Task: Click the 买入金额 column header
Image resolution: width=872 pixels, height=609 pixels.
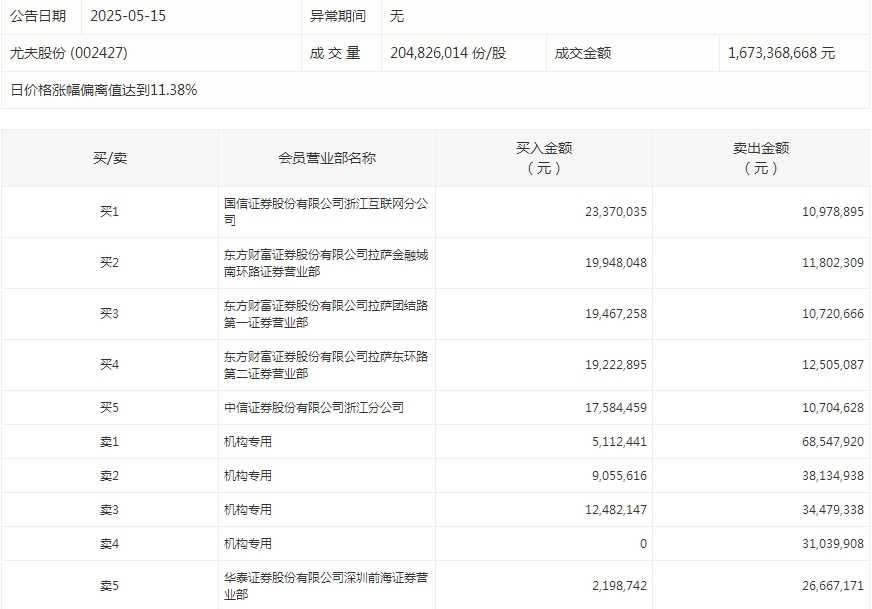Action: [x=544, y=158]
